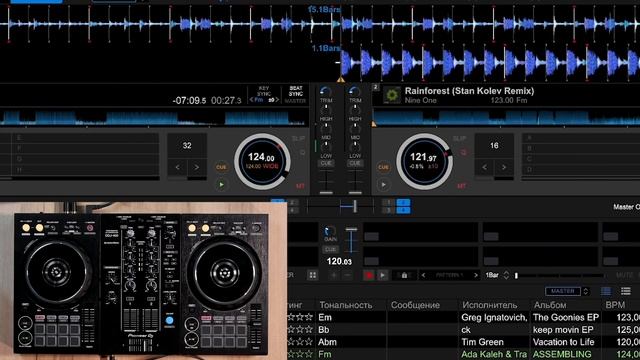The image size is (640, 360).
Task: Click channel 2 TRIM knob
Action: (355, 91)
